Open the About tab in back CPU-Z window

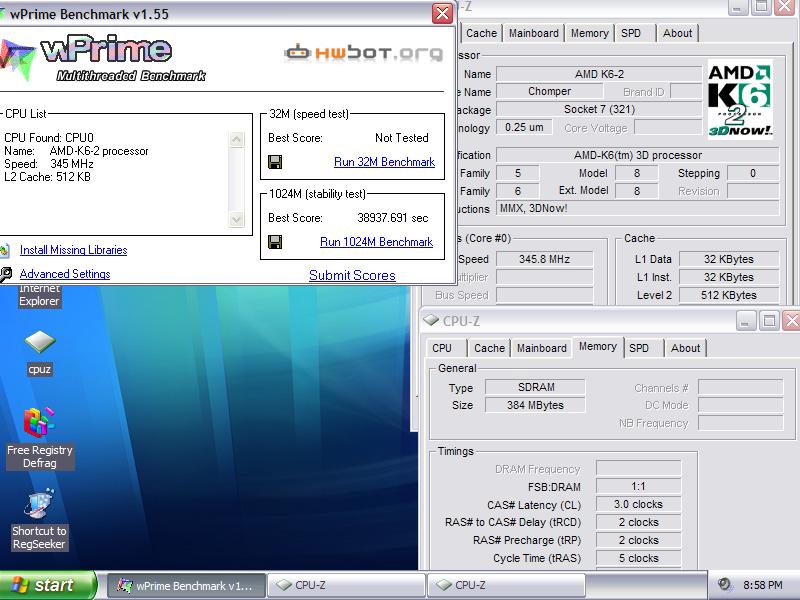(677, 33)
